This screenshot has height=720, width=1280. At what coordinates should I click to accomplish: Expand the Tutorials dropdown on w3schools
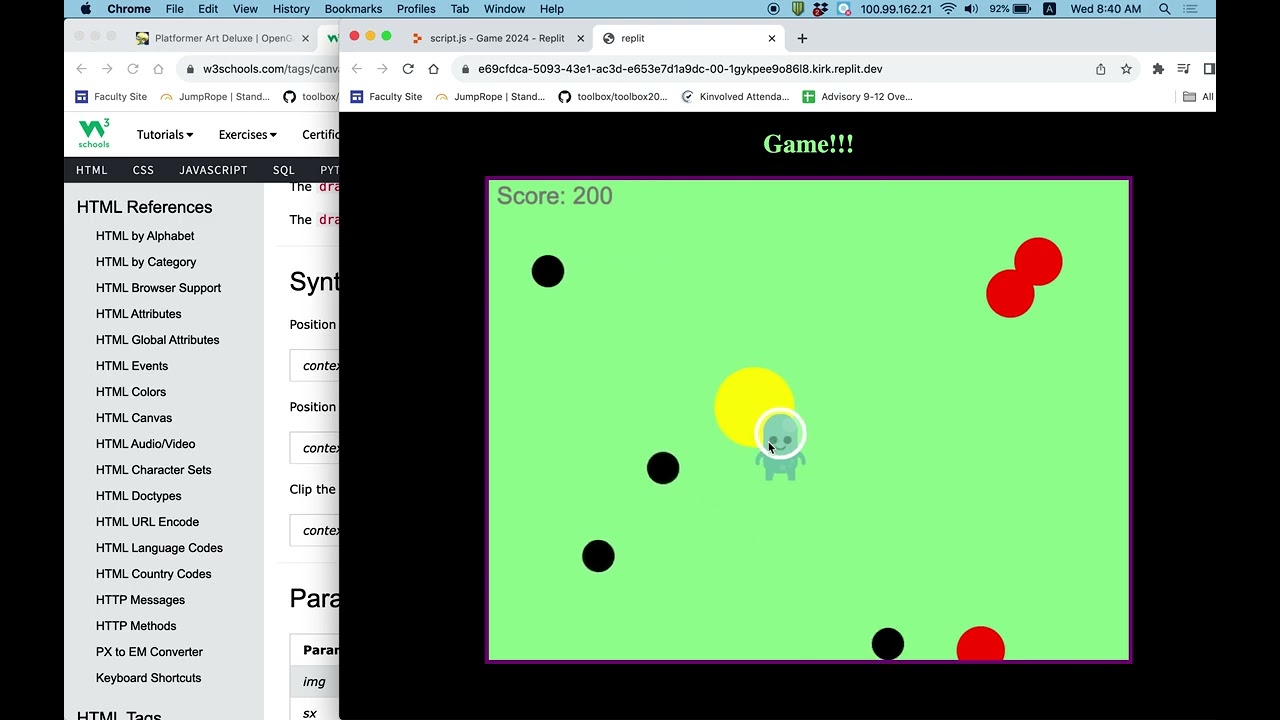pos(165,135)
